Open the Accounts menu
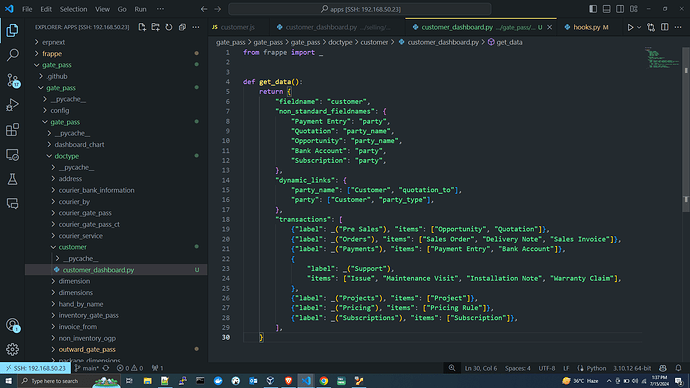The image size is (690, 388). (12, 325)
